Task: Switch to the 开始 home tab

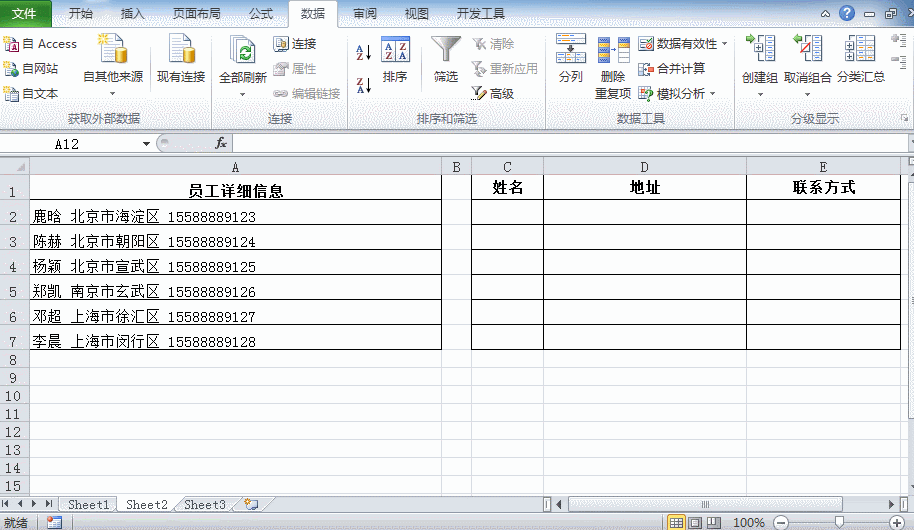Action: tap(80, 13)
